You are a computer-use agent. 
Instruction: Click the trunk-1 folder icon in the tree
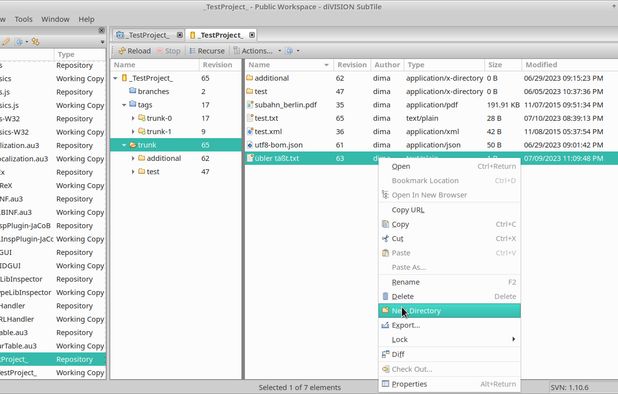(x=142, y=131)
